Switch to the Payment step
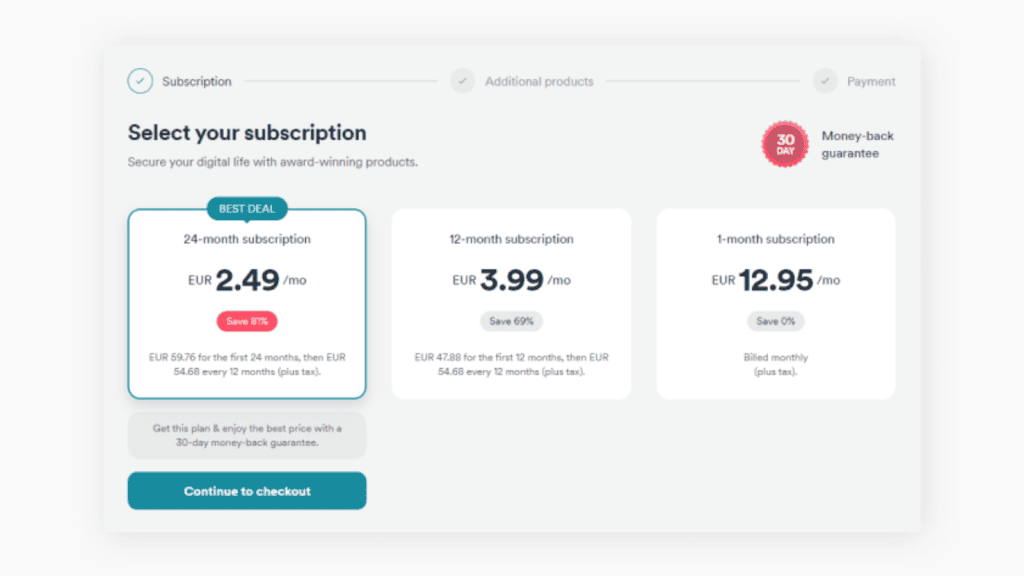Viewport: 1024px width, 576px height. [x=870, y=81]
